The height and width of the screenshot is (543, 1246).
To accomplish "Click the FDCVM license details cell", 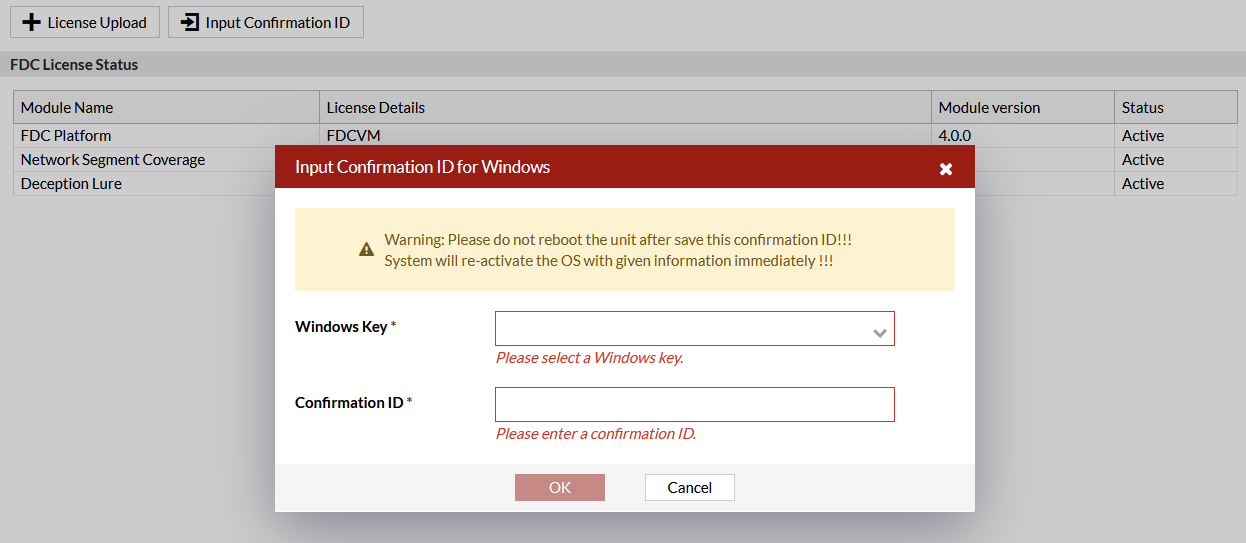I will pos(354,136).
